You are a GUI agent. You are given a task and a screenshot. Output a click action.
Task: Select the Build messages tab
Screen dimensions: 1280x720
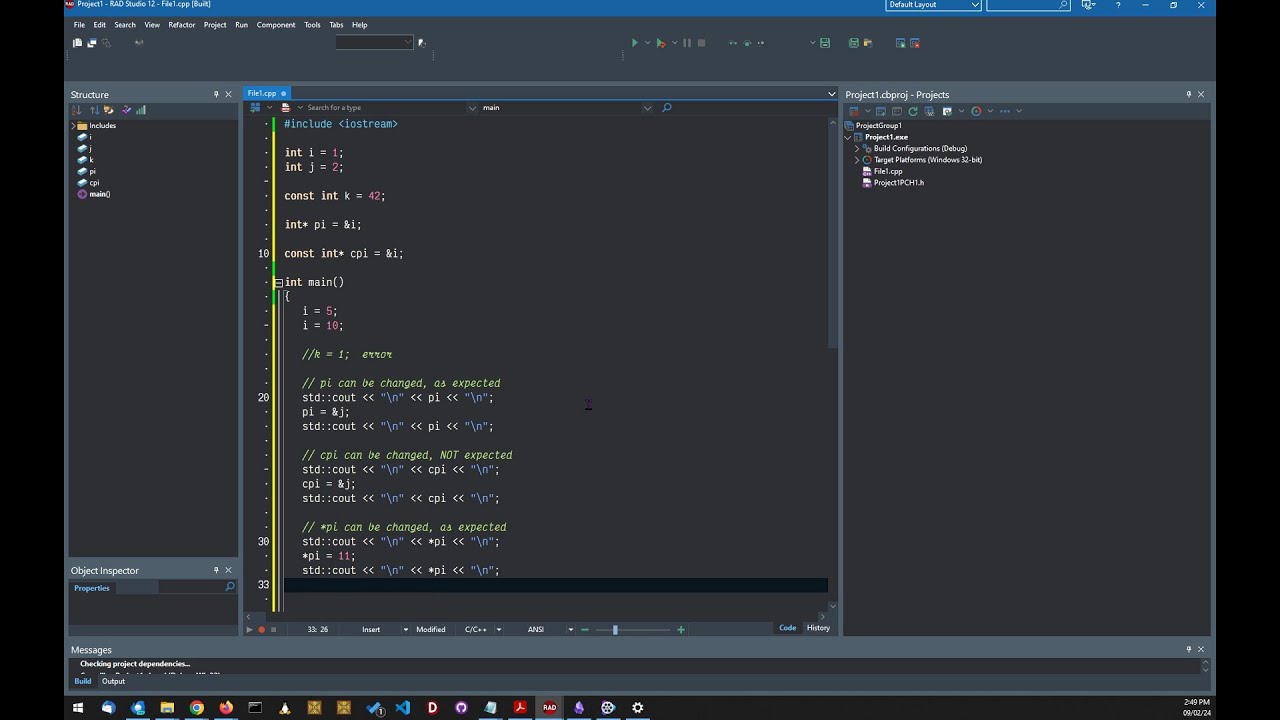(x=83, y=681)
